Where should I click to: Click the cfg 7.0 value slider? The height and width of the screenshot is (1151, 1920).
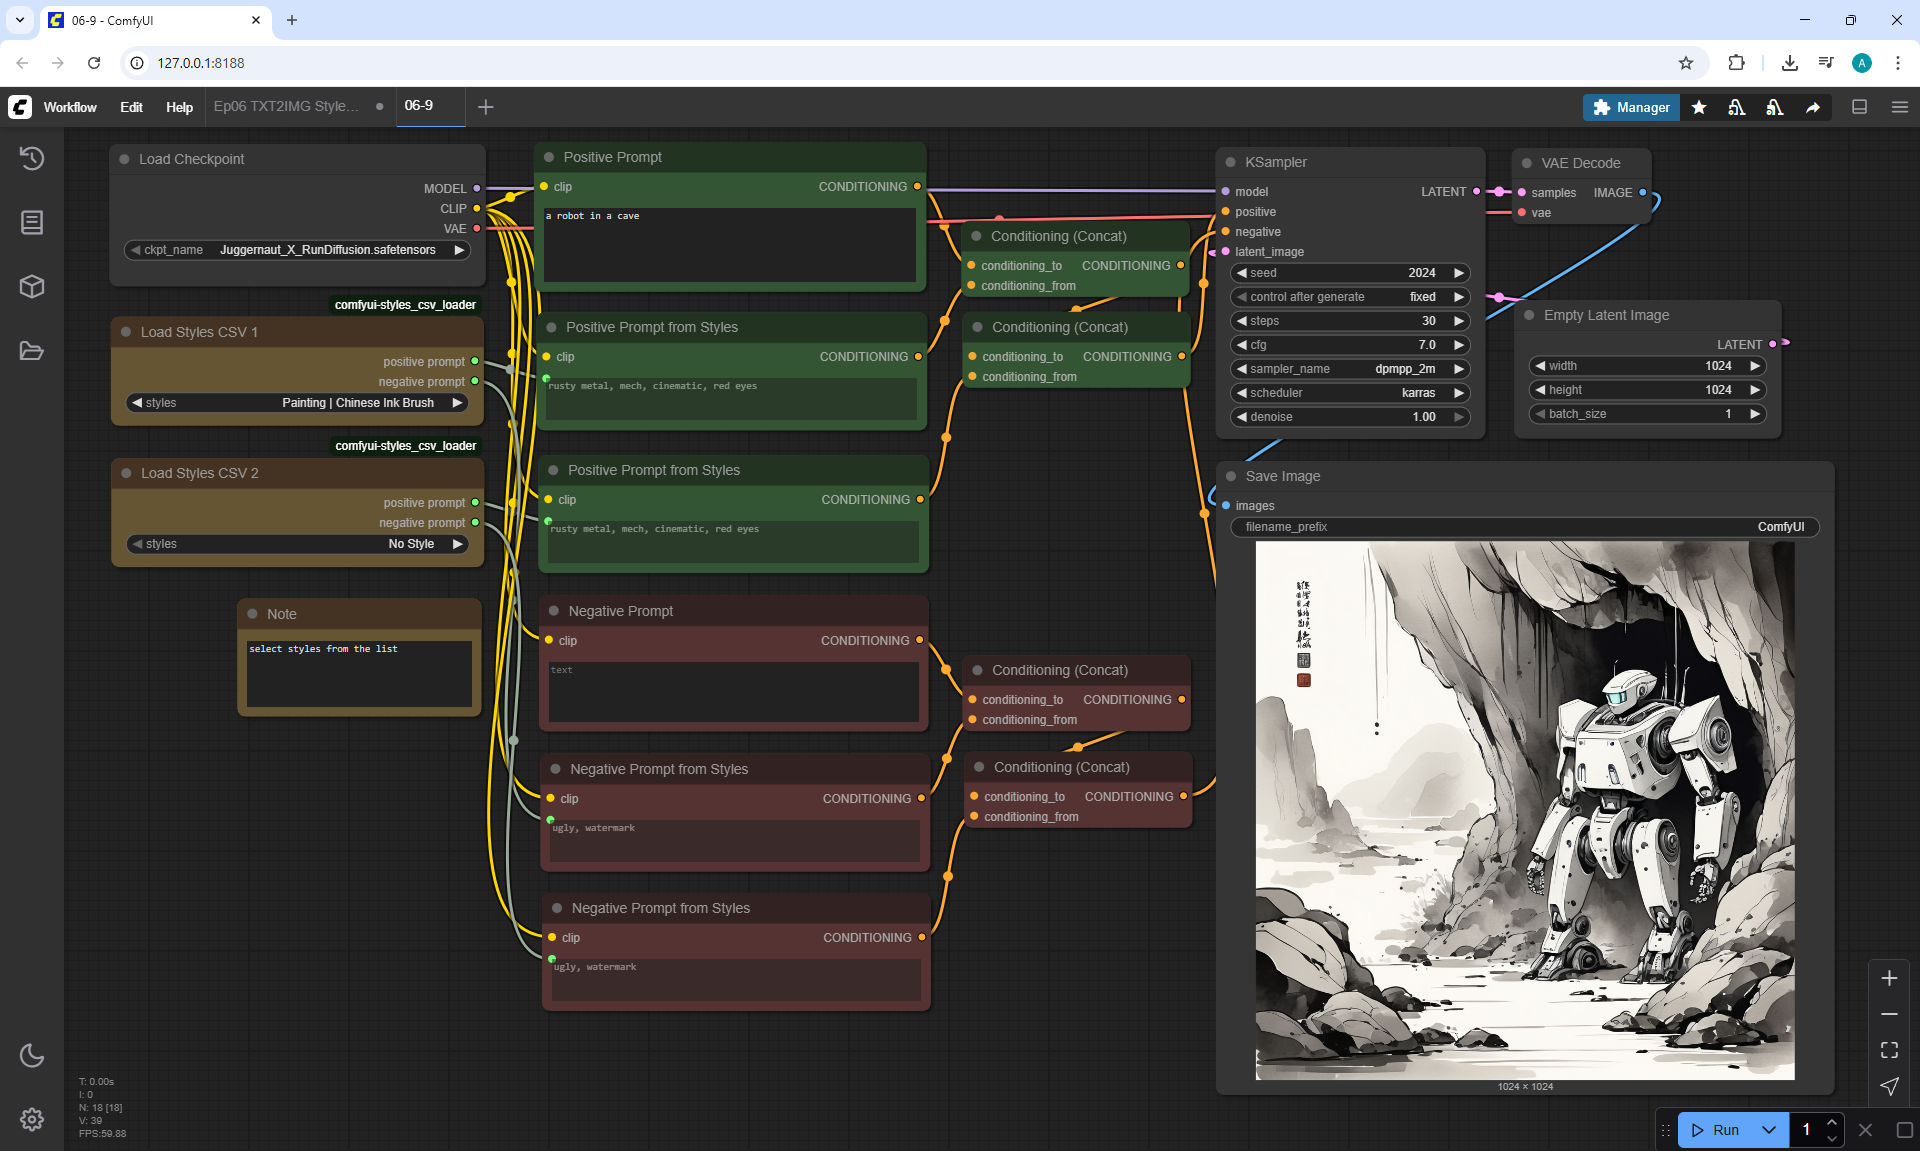pos(1348,345)
